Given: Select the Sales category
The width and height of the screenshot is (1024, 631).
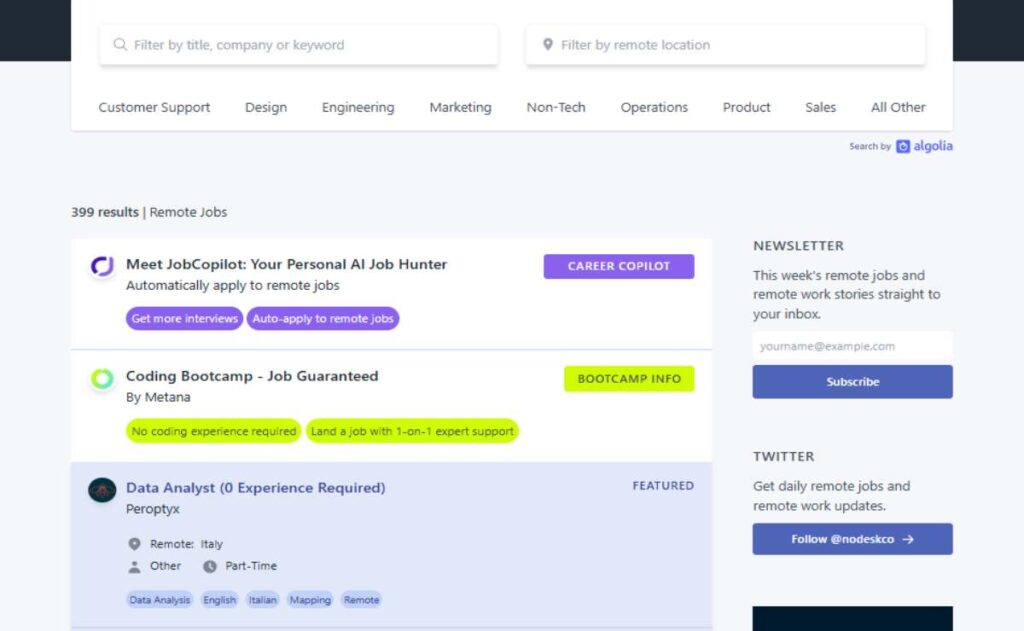Looking at the screenshot, I should point(820,107).
